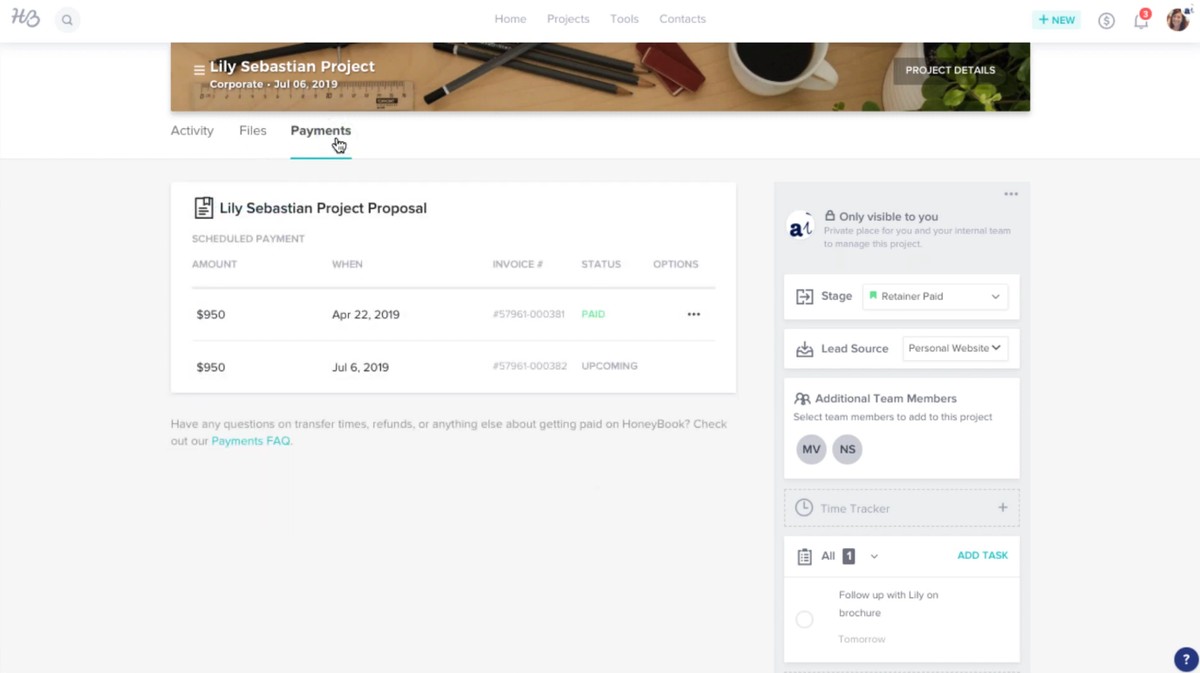Image resolution: width=1200 pixels, height=673 pixels.
Task: Open Tools in top navigation
Action: click(624, 19)
